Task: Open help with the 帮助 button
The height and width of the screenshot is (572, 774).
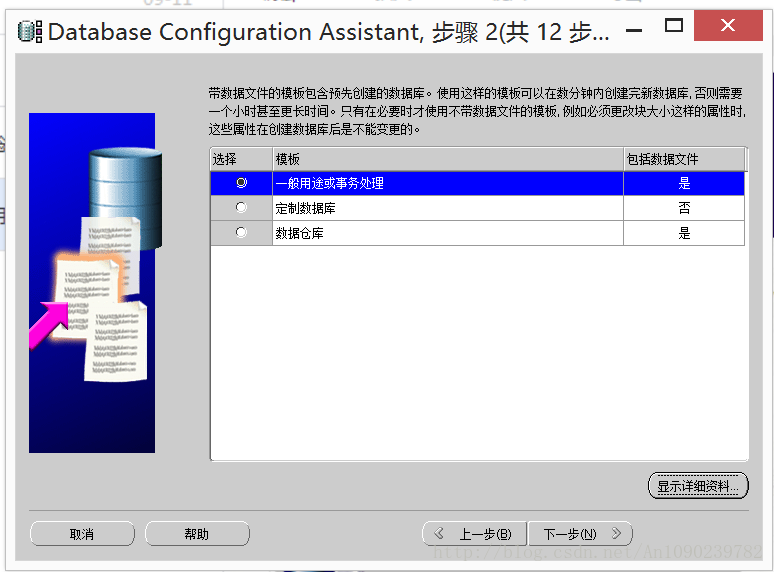Action: pos(197,534)
